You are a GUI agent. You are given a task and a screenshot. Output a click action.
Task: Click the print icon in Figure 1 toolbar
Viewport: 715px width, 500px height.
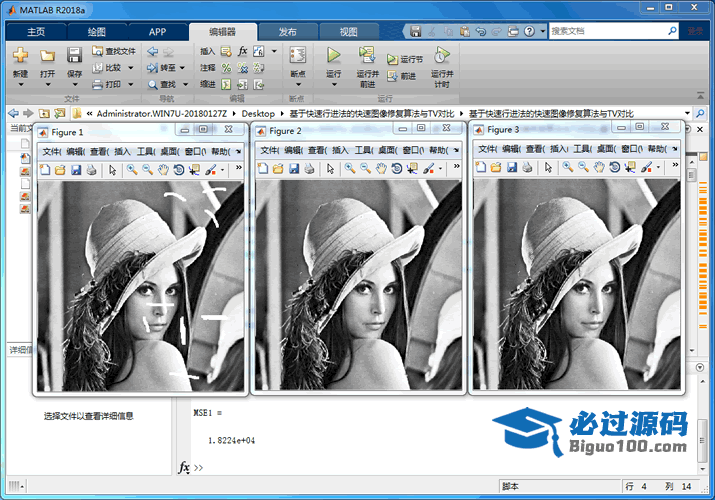click(x=91, y=170)
